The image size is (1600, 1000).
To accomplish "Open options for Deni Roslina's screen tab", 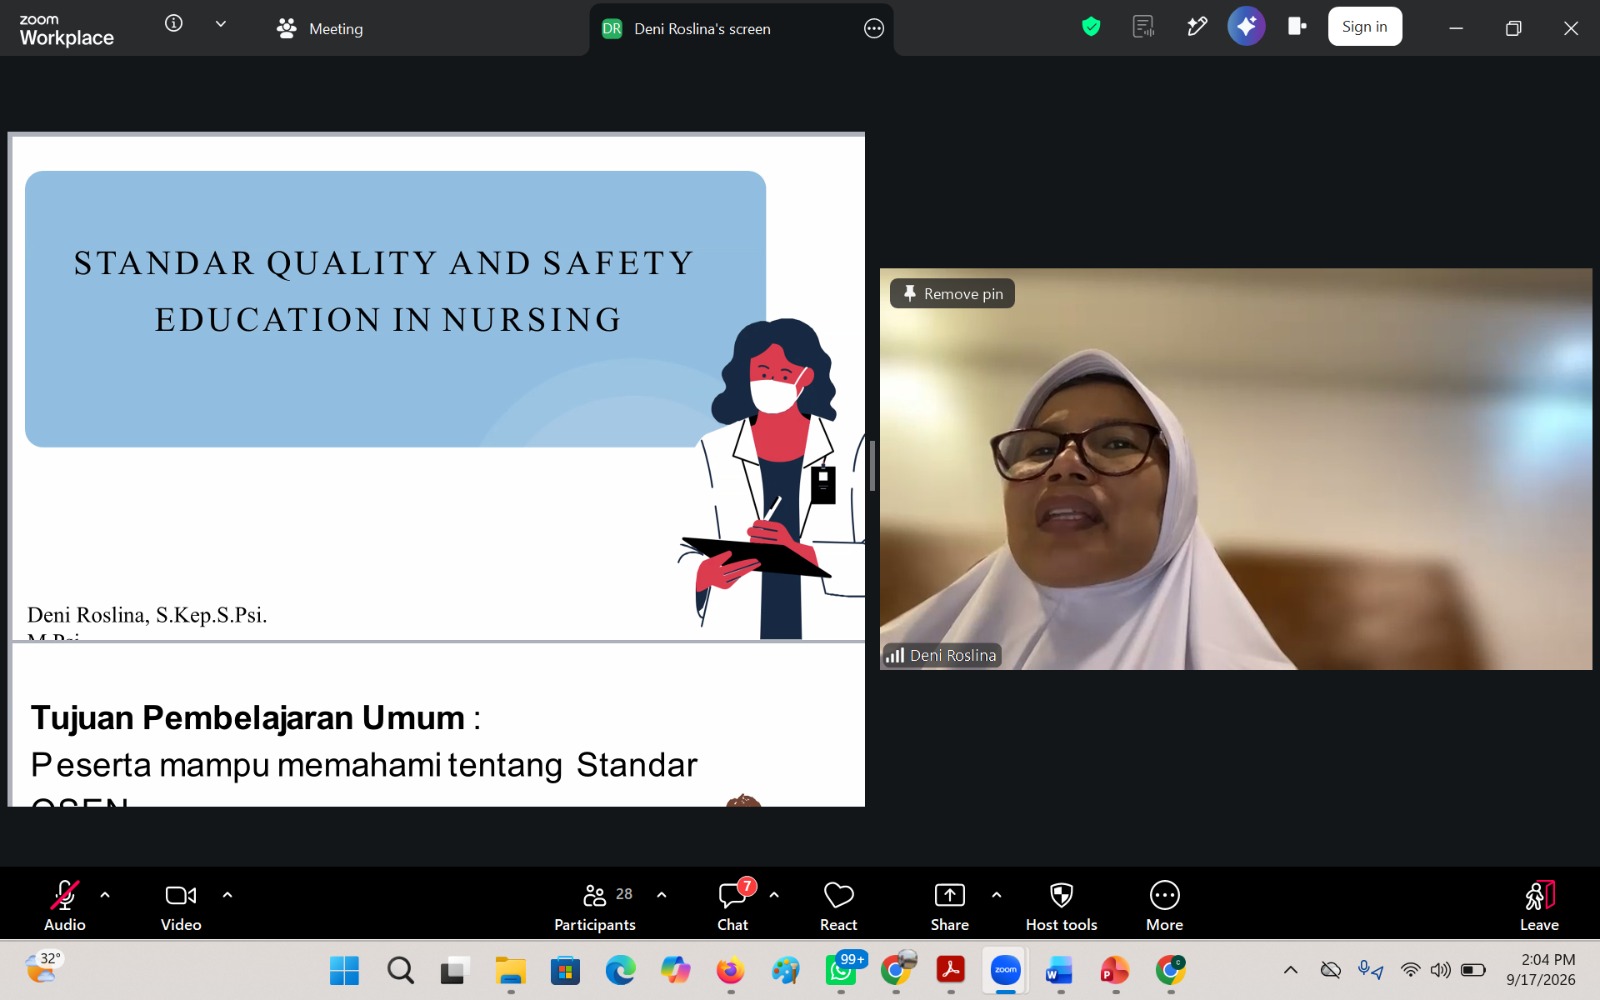I will click(874, 29).
